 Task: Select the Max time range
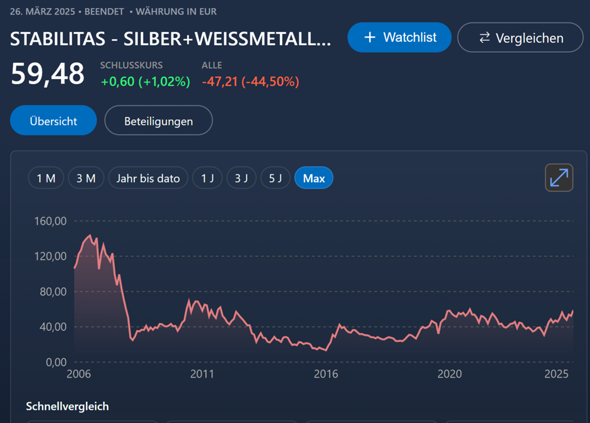point(314,178)
